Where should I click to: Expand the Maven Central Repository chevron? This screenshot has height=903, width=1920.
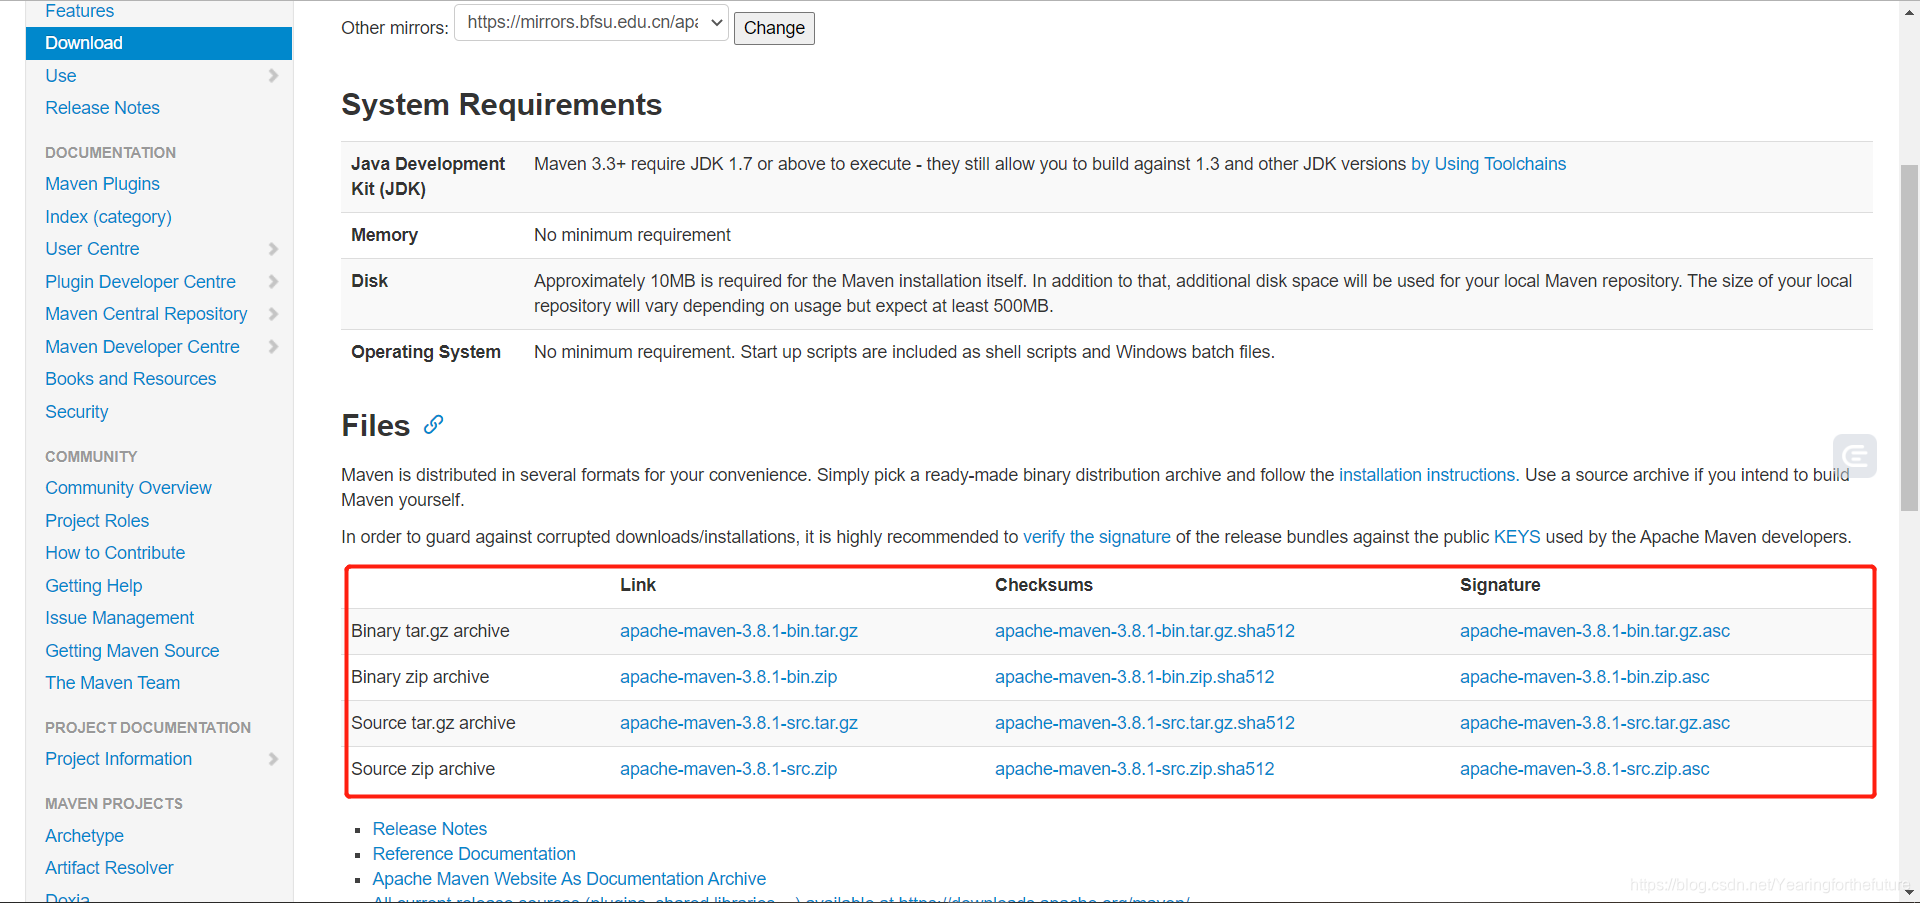[x=273, y=314]
